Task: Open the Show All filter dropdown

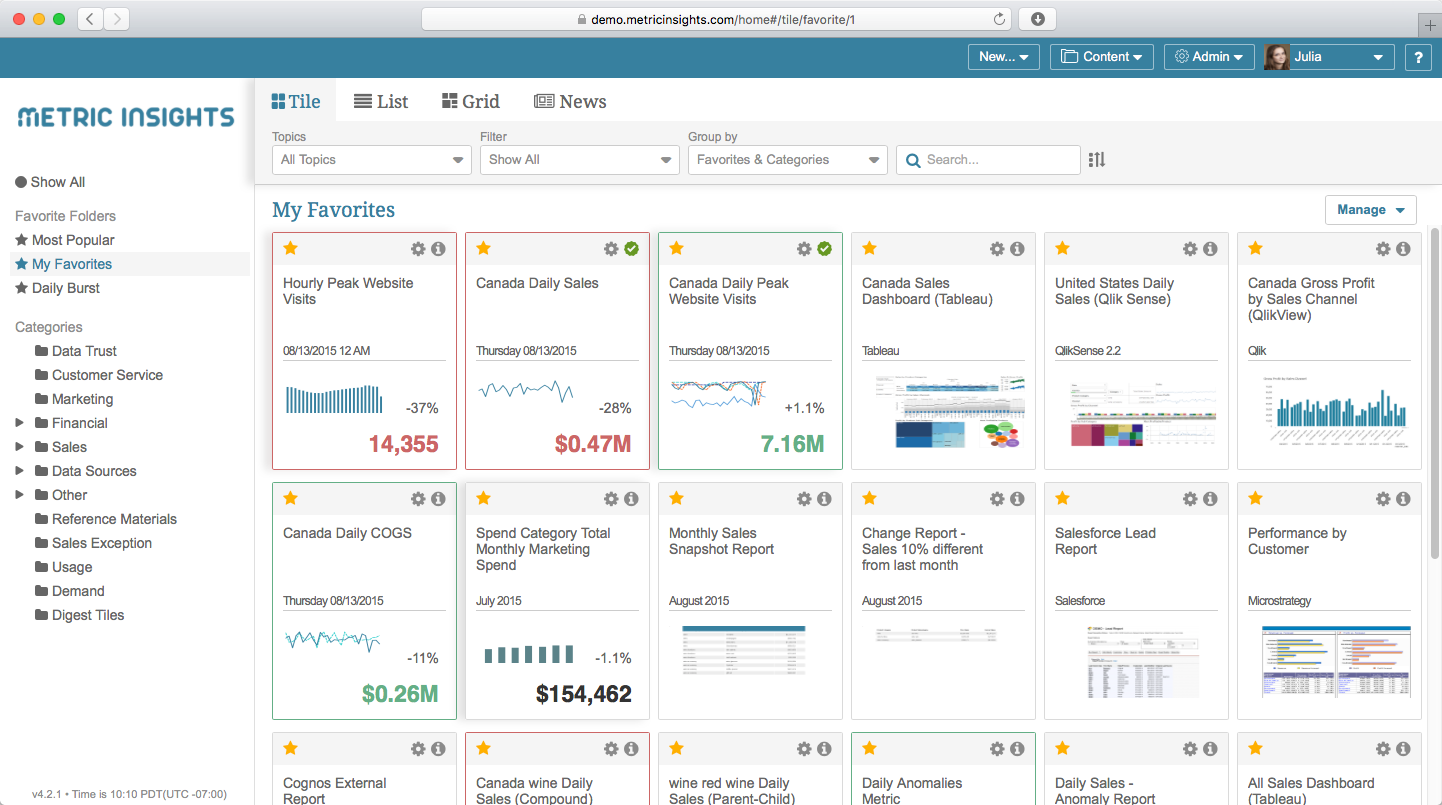Action: pos(580,160)
